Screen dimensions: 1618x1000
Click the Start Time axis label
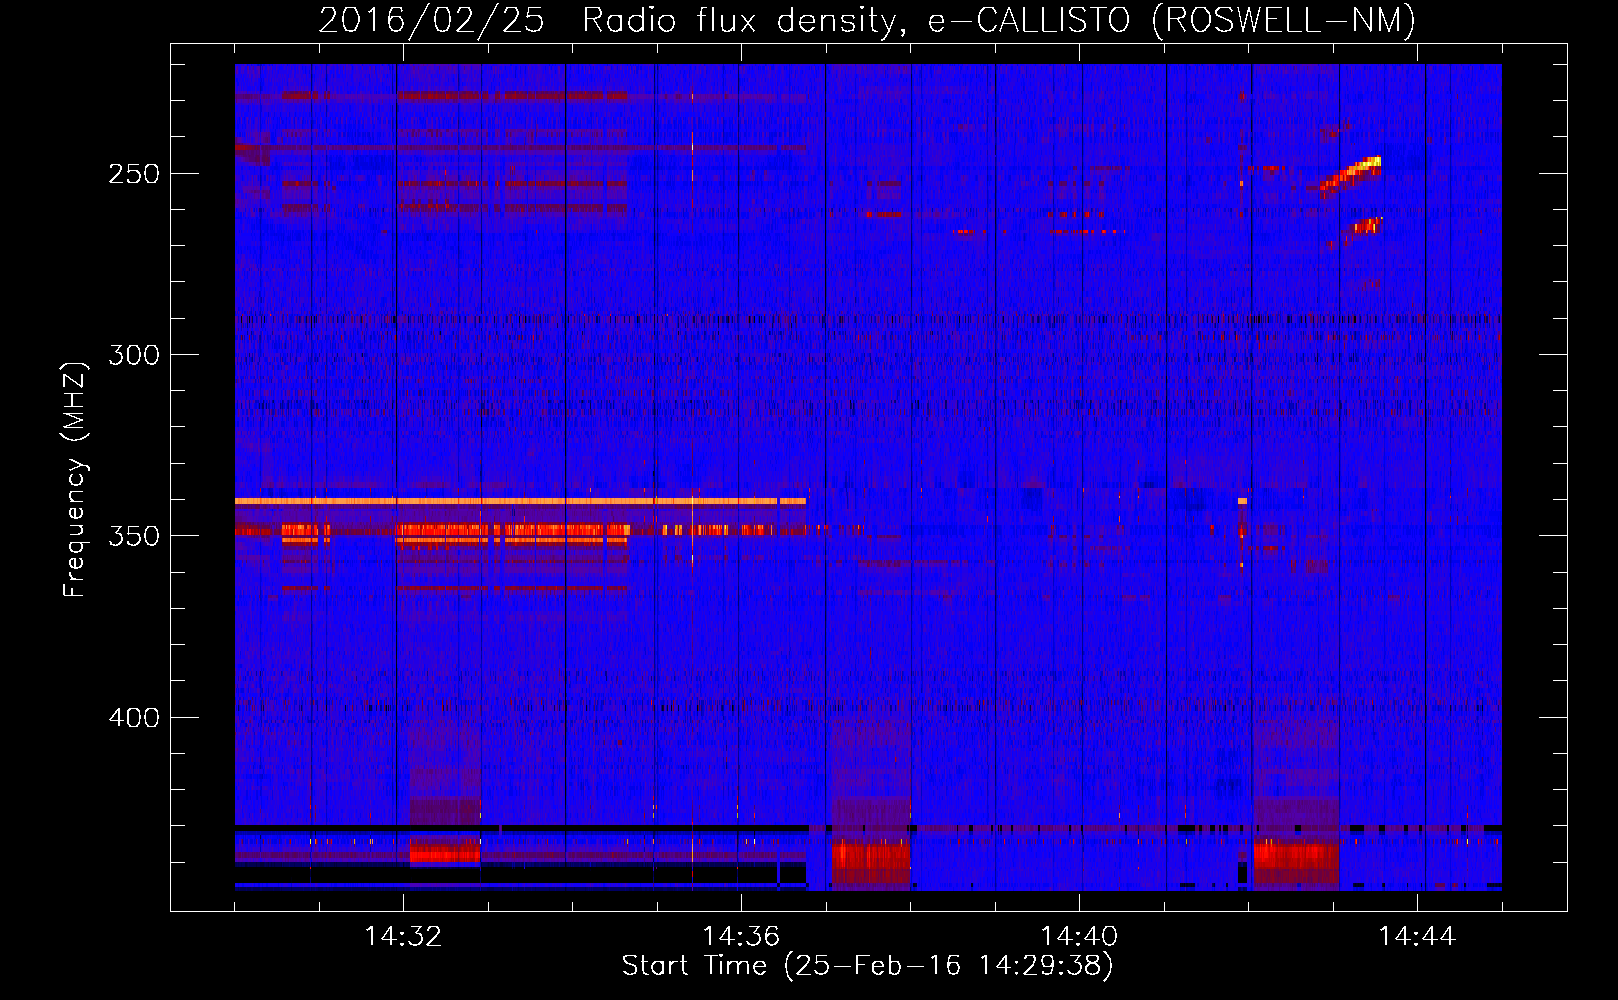point(867,966)
